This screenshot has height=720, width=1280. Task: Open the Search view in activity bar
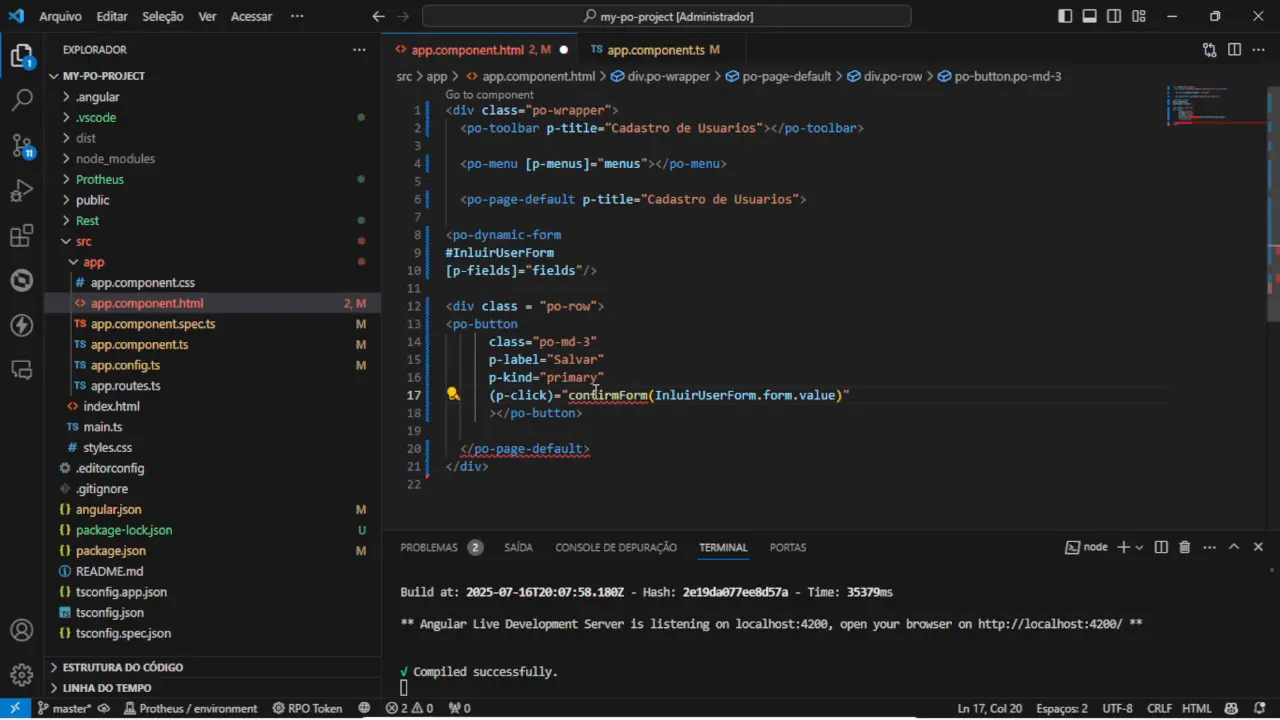(22, 100)
